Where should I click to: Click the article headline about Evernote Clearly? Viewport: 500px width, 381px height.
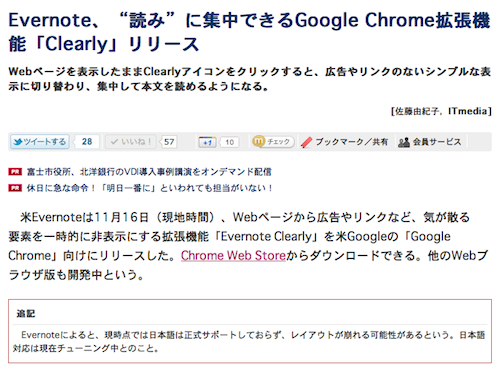point(249,32)
